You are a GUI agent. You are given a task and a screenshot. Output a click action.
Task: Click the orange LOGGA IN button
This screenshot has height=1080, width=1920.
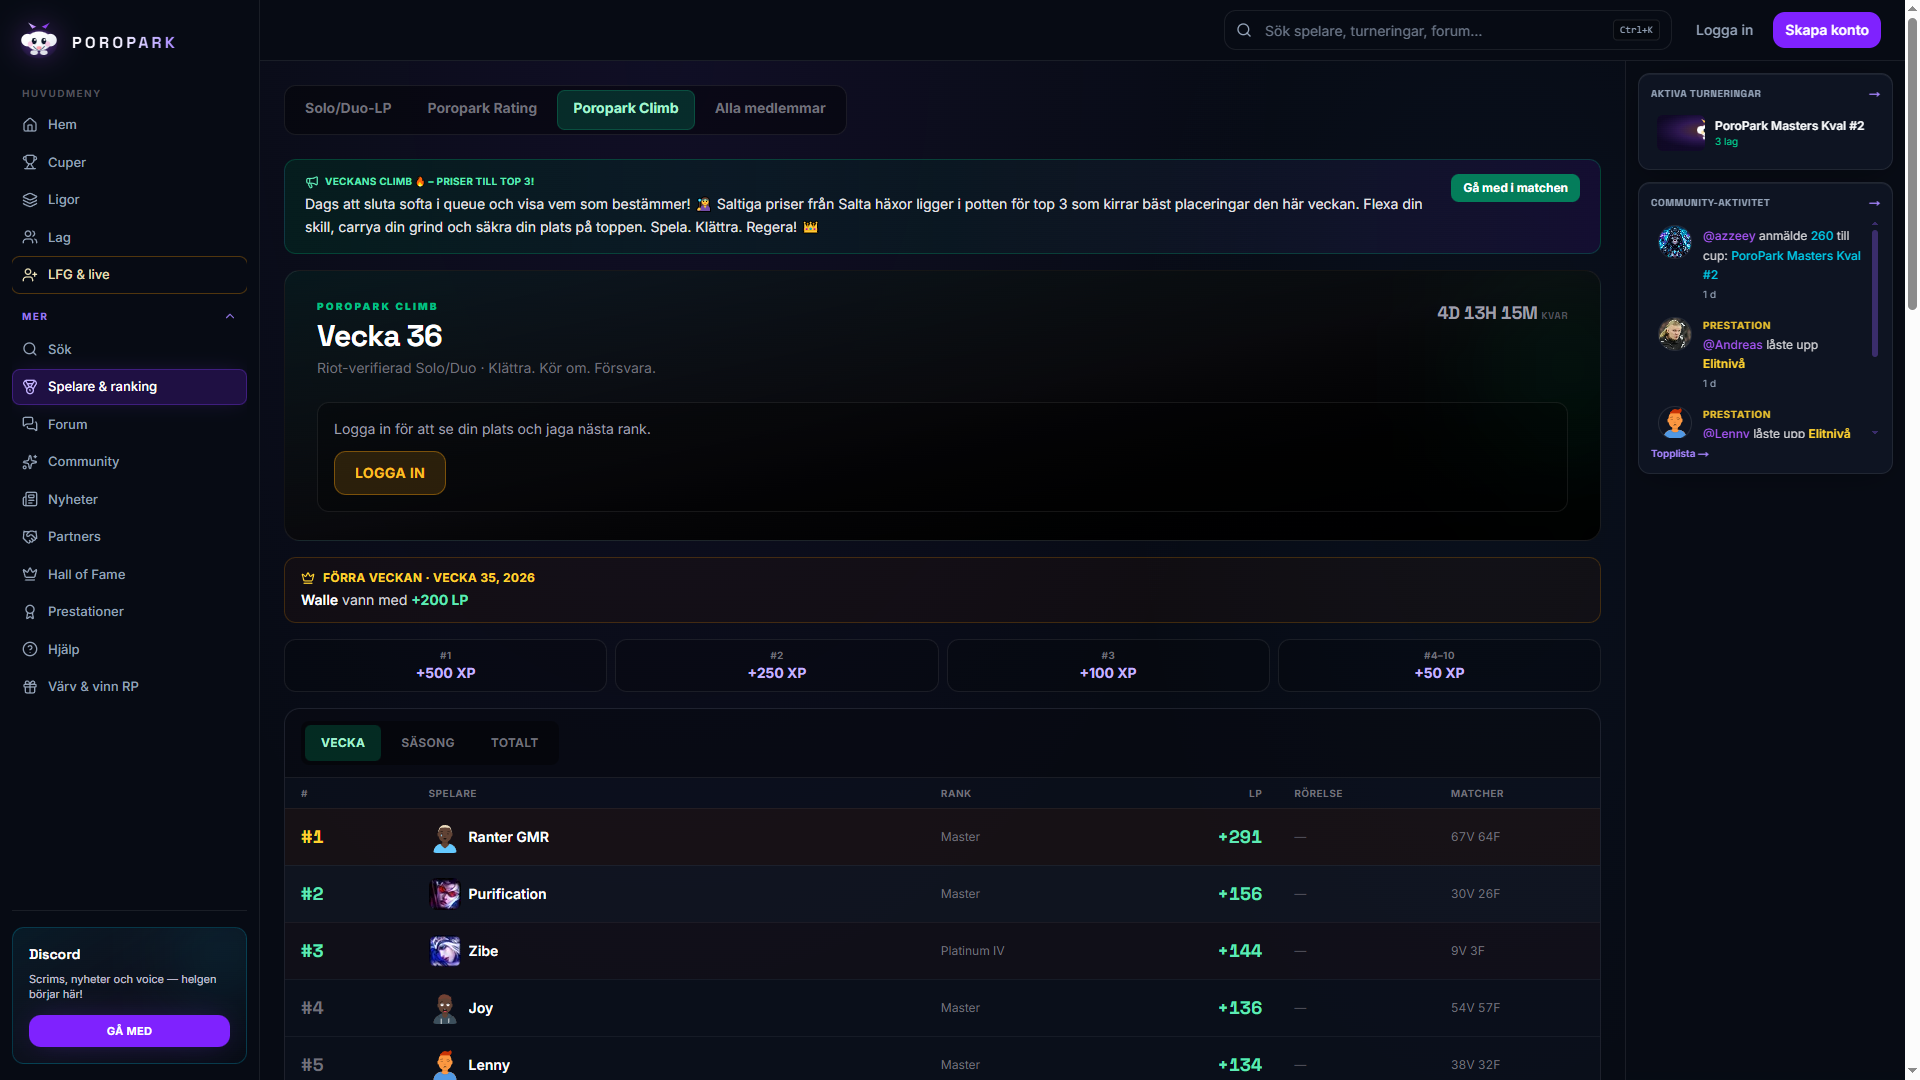coord(390,473)
